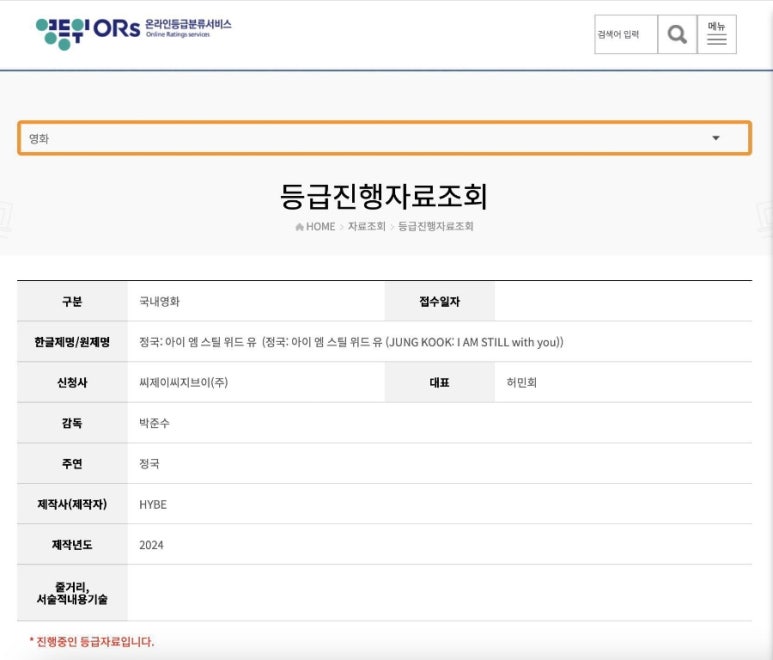The width and height of the screenshot is (773, 660).
Task: Click the 감독 header cell
Action: click(72, 423)
